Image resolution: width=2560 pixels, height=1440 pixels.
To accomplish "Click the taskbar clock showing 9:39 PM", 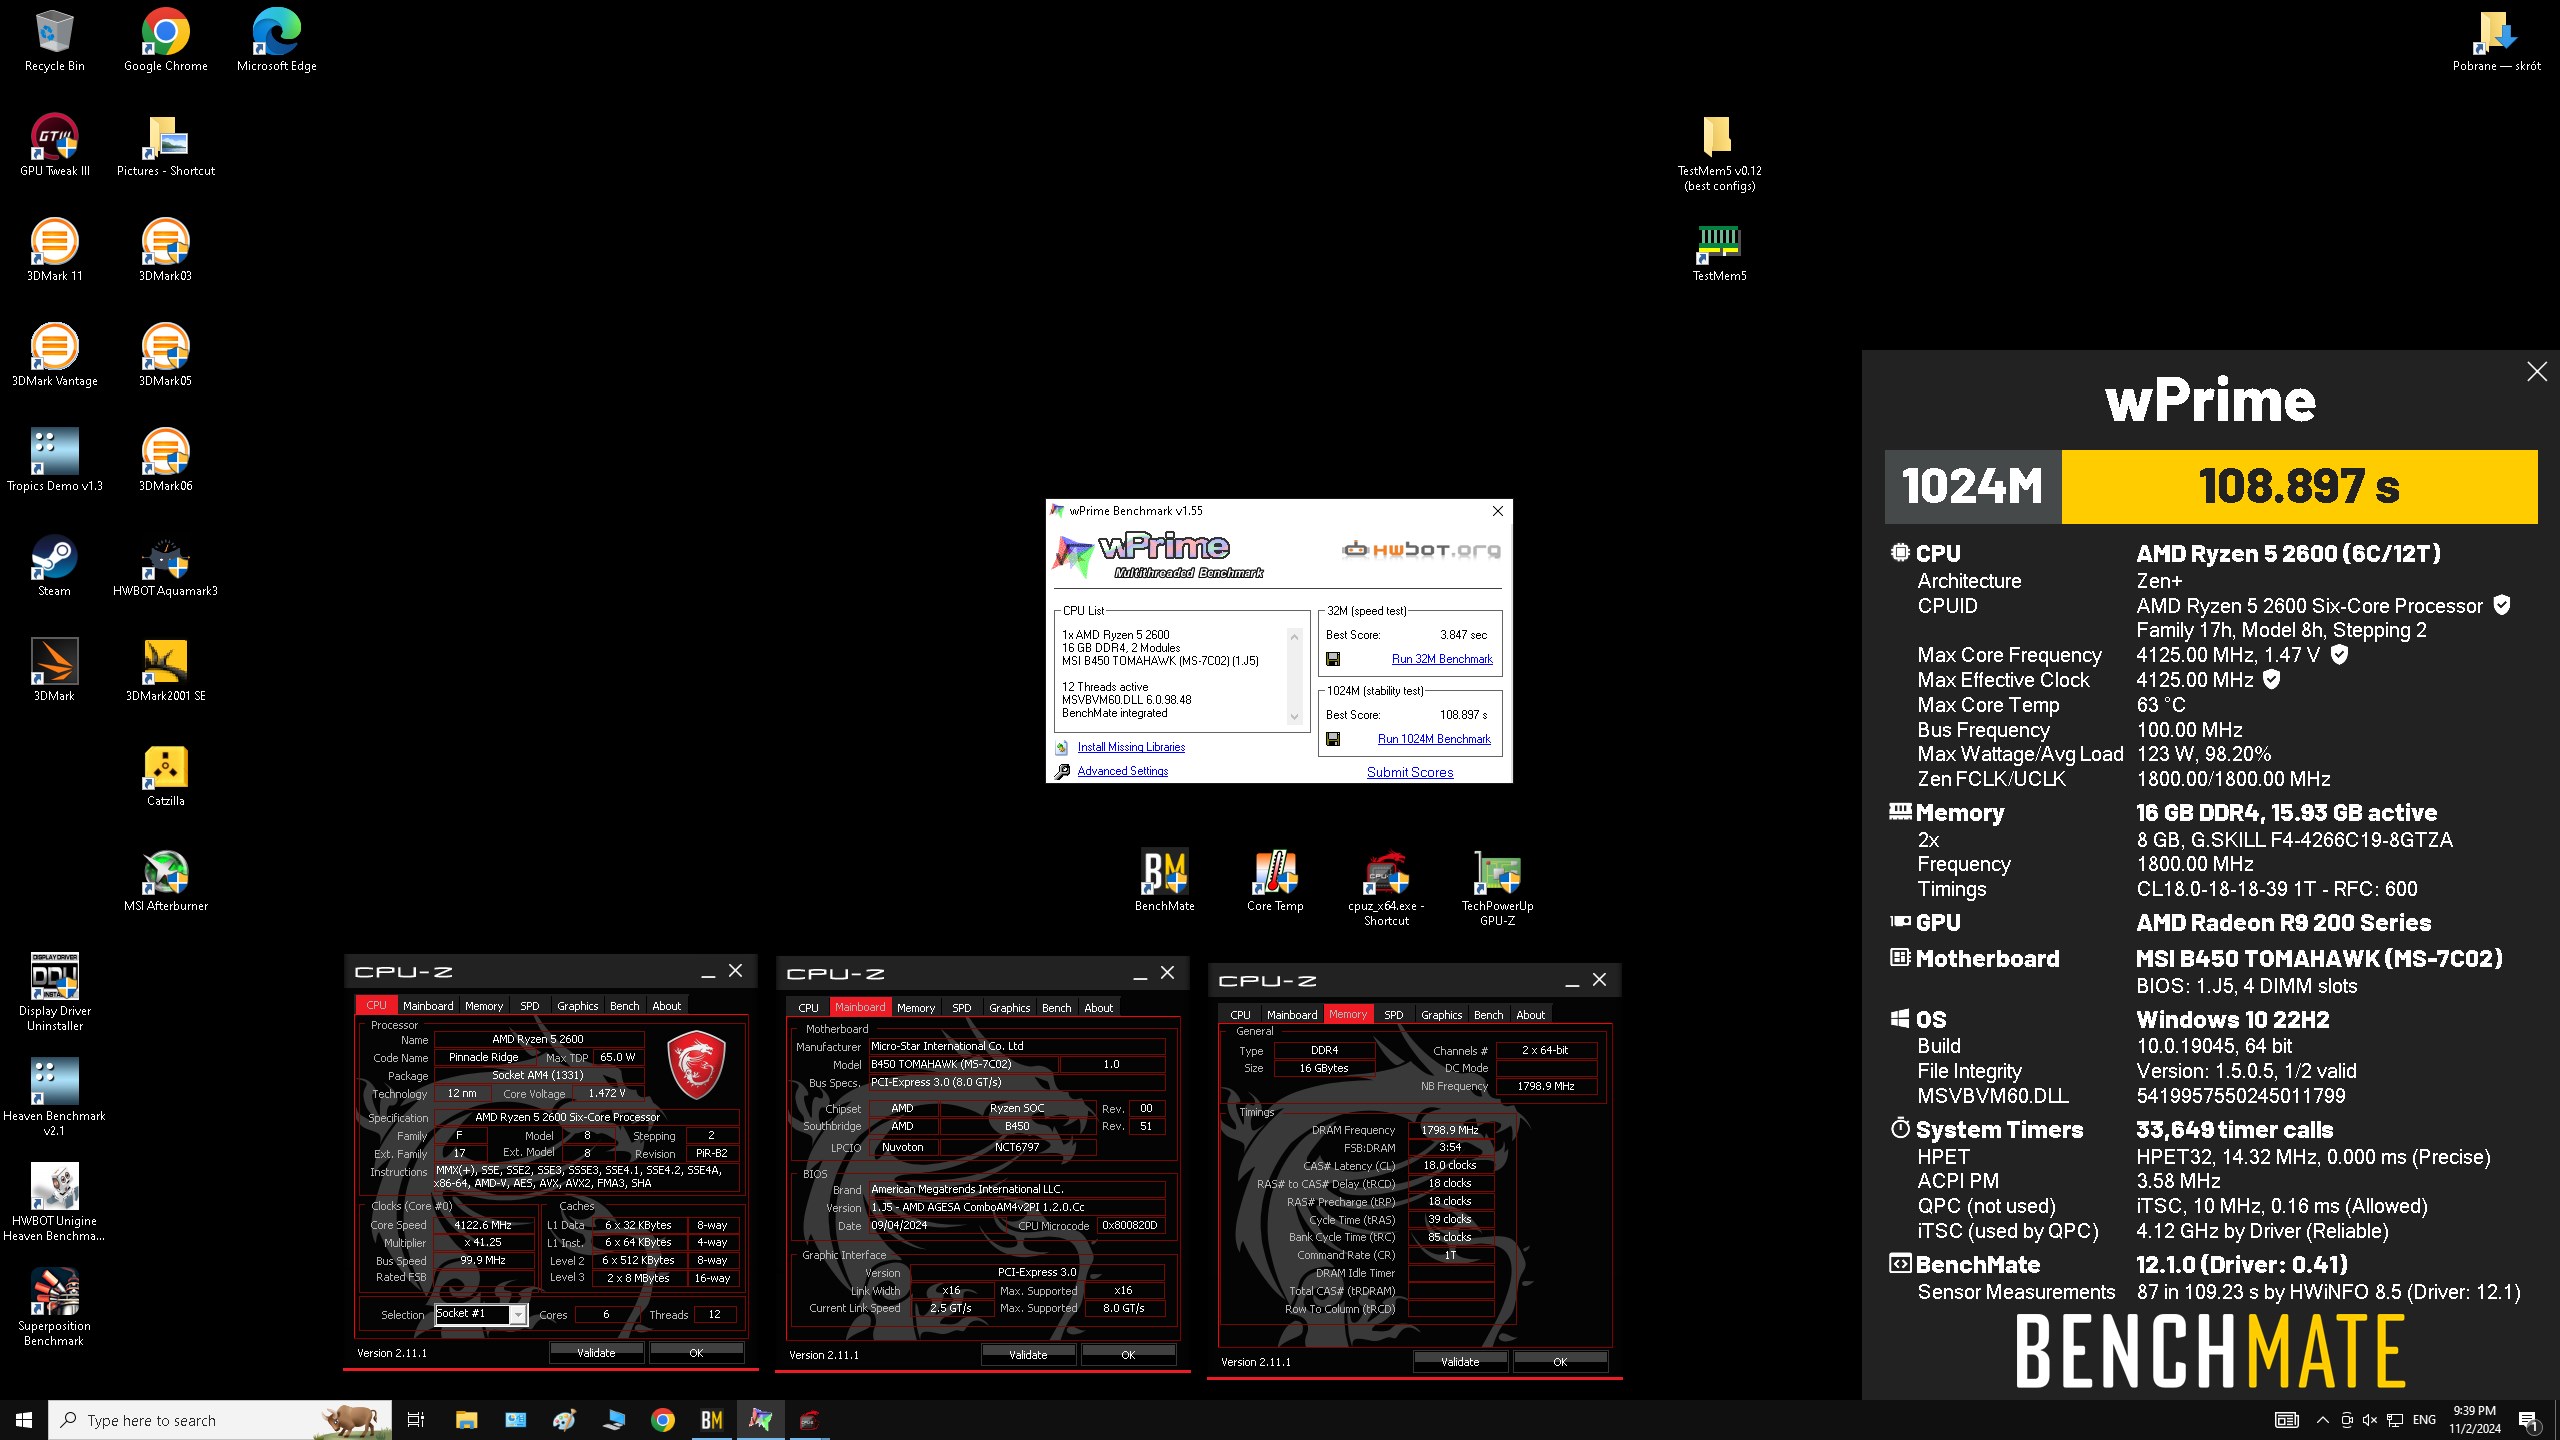I will 2474,1420.
